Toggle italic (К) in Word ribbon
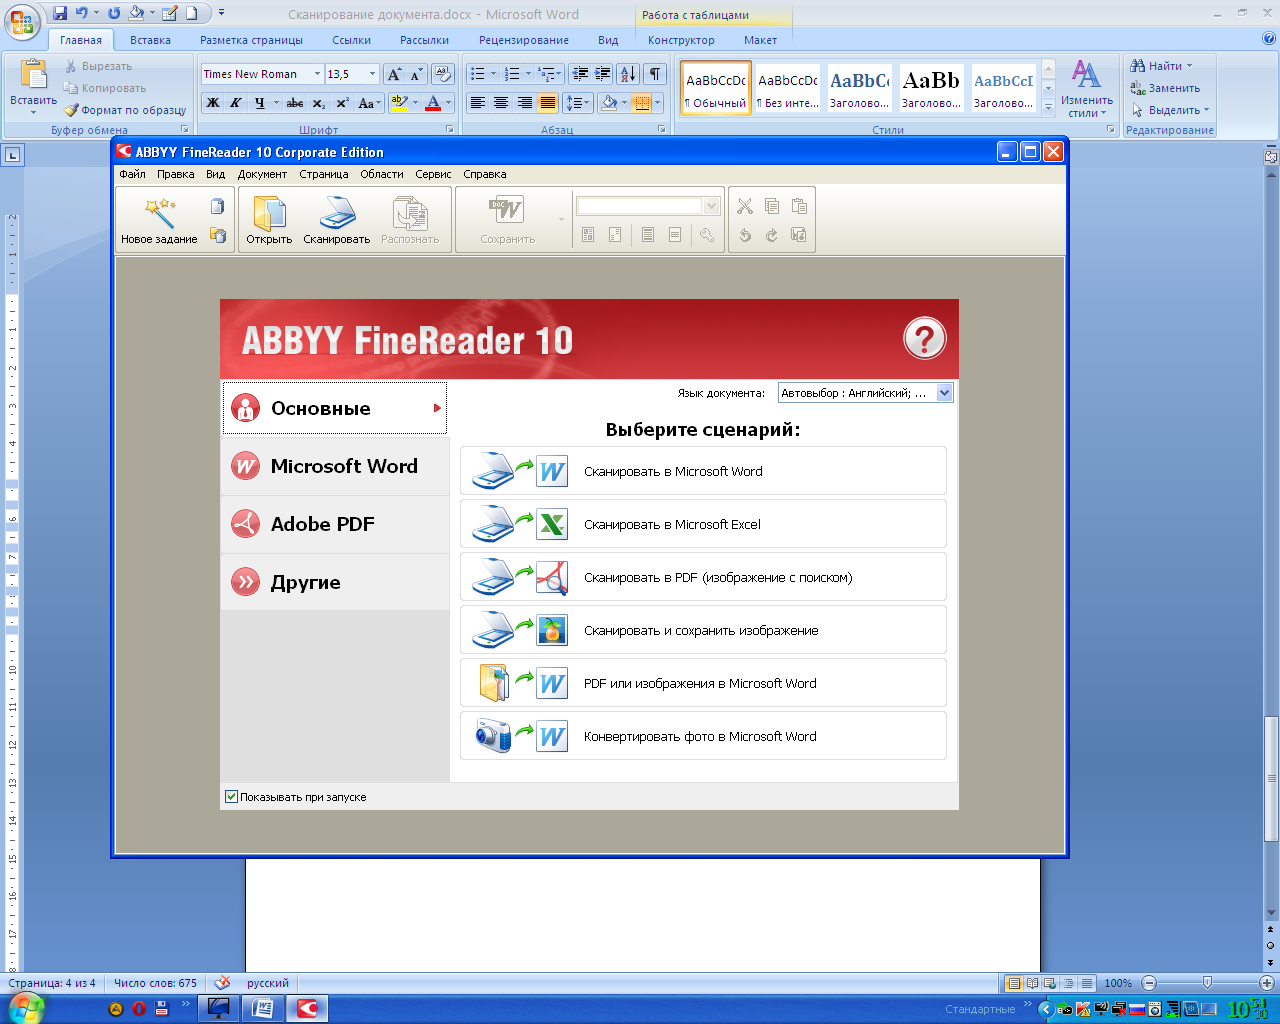The height and width of the screenshot is (1024, 1280). 236,102
